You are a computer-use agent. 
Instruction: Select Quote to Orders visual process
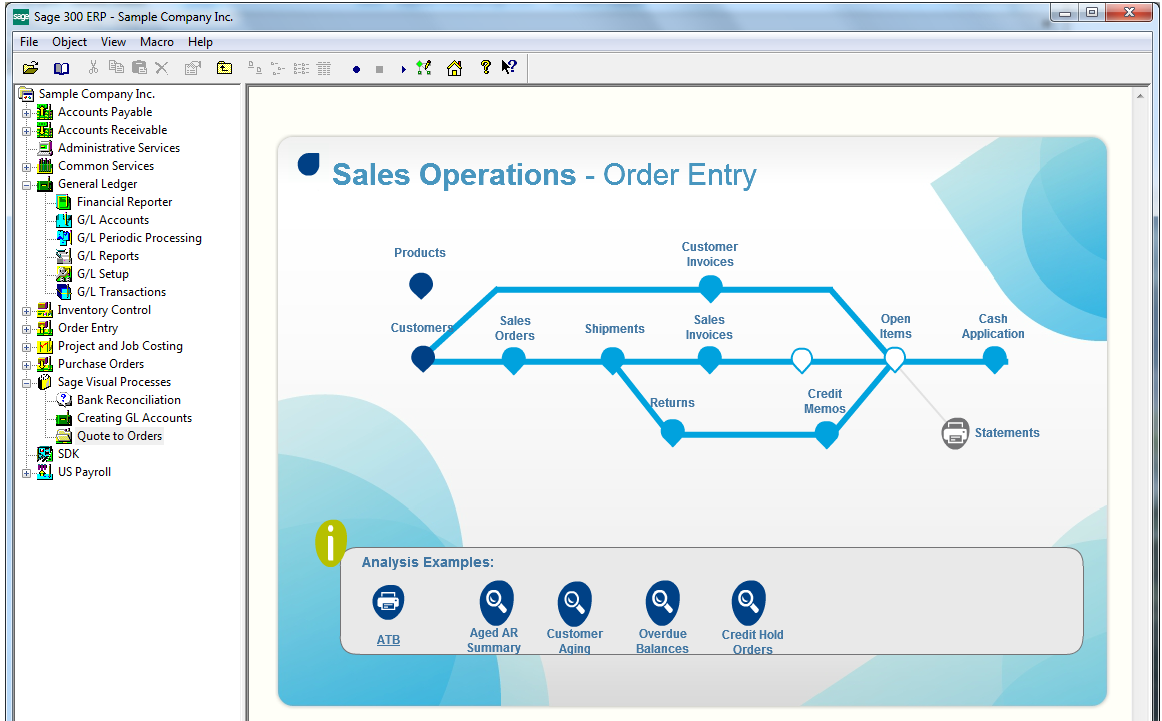[119, 436]
